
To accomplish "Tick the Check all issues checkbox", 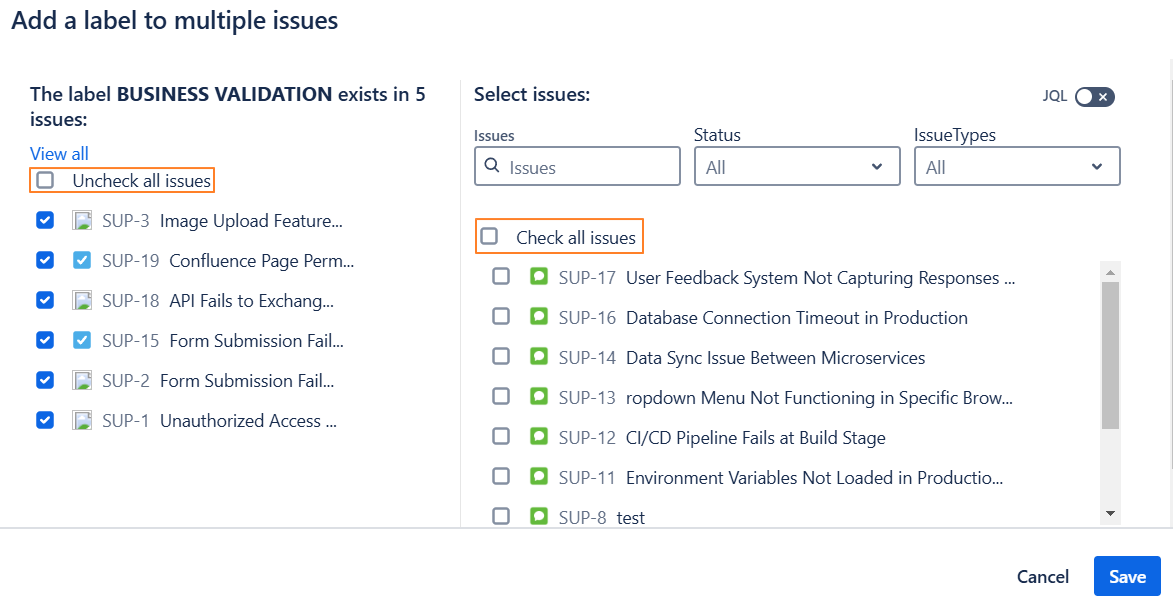I will click(x=489, y=237).
